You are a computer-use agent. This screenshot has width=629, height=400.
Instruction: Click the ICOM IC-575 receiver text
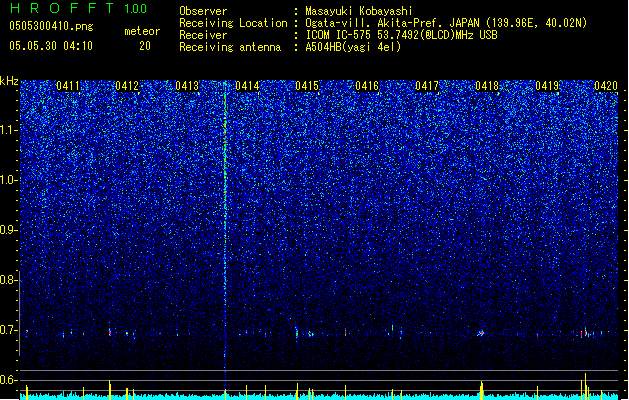point(401,35)
